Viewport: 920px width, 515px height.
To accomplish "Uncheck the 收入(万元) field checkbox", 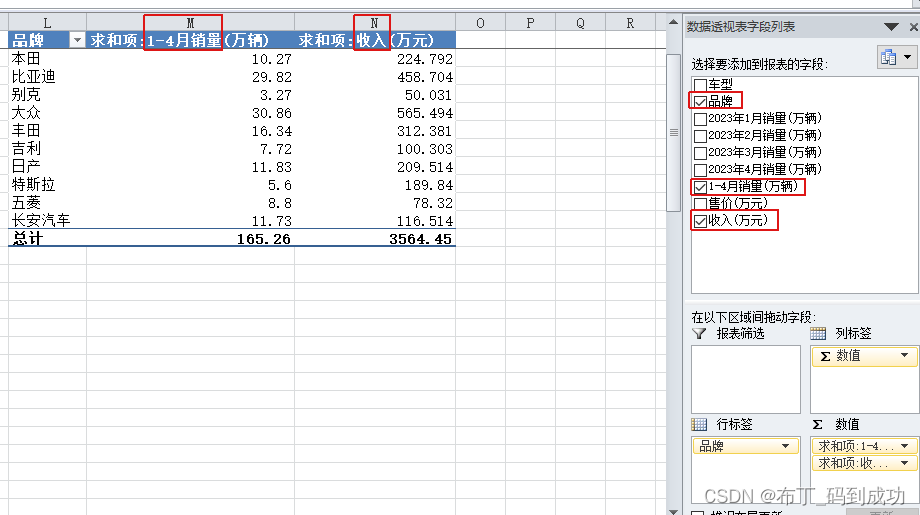I will (700, 221).
